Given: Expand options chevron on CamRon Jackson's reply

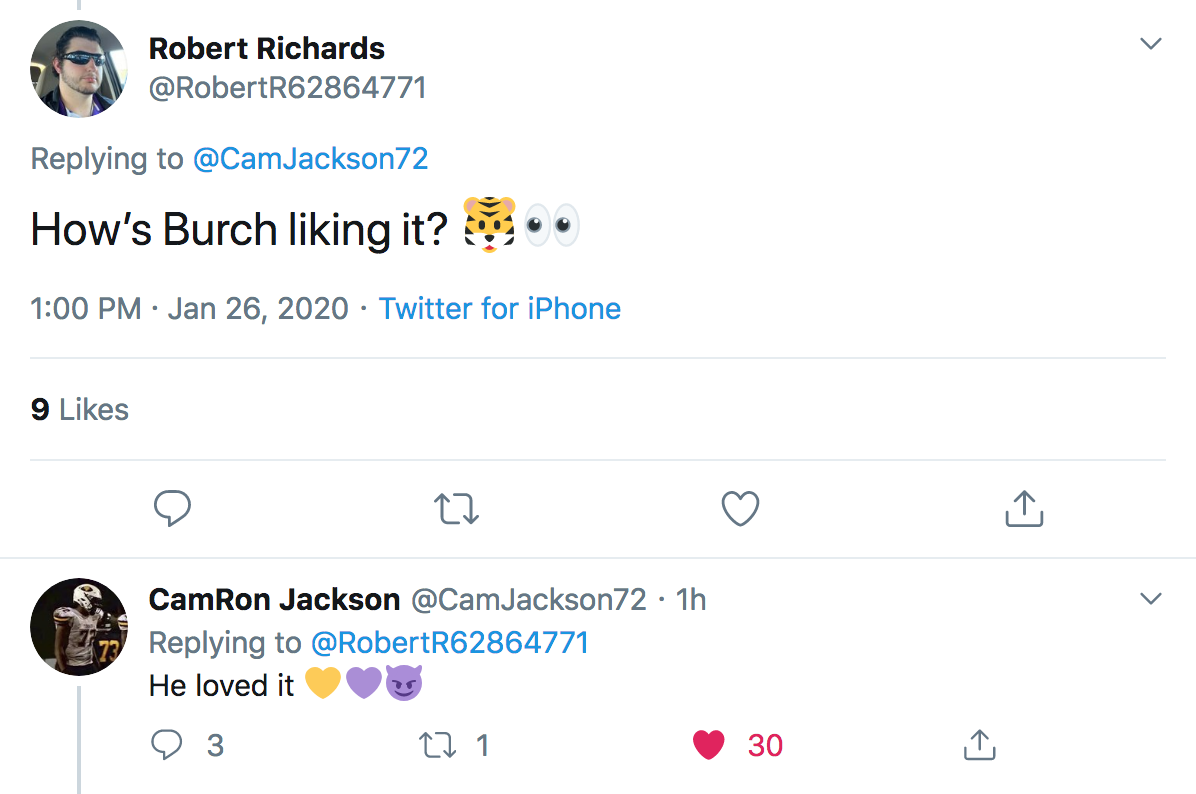Looking at the screenshot, I should (1151, 599).
